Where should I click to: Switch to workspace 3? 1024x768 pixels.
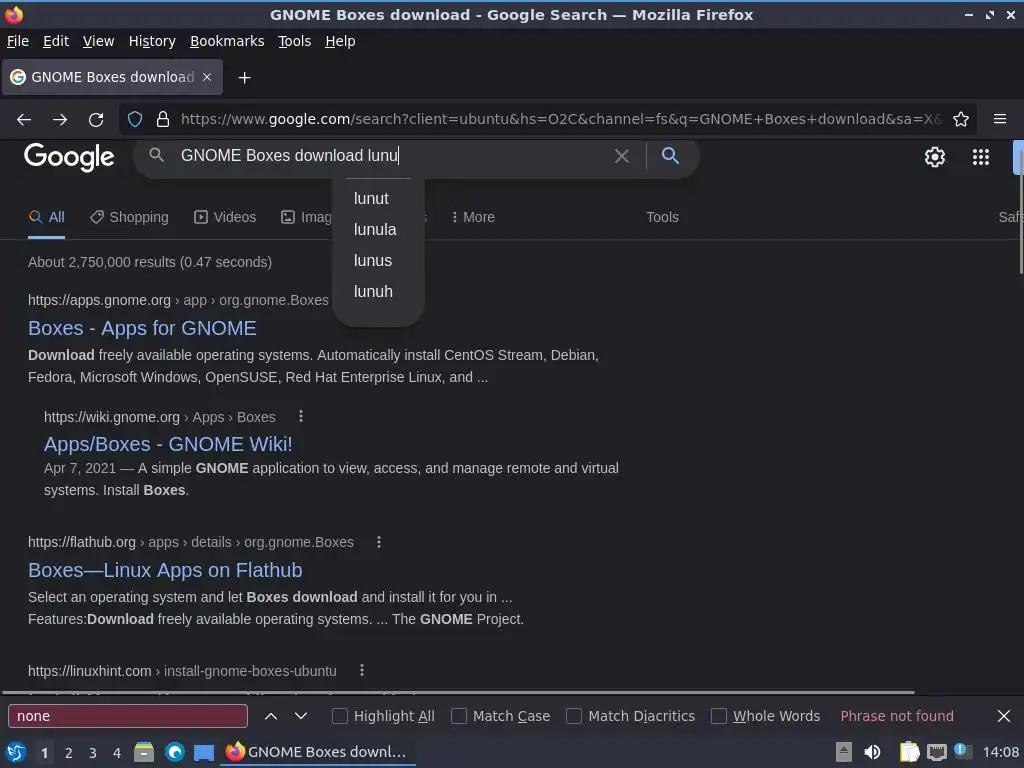(x=93, y=753)
